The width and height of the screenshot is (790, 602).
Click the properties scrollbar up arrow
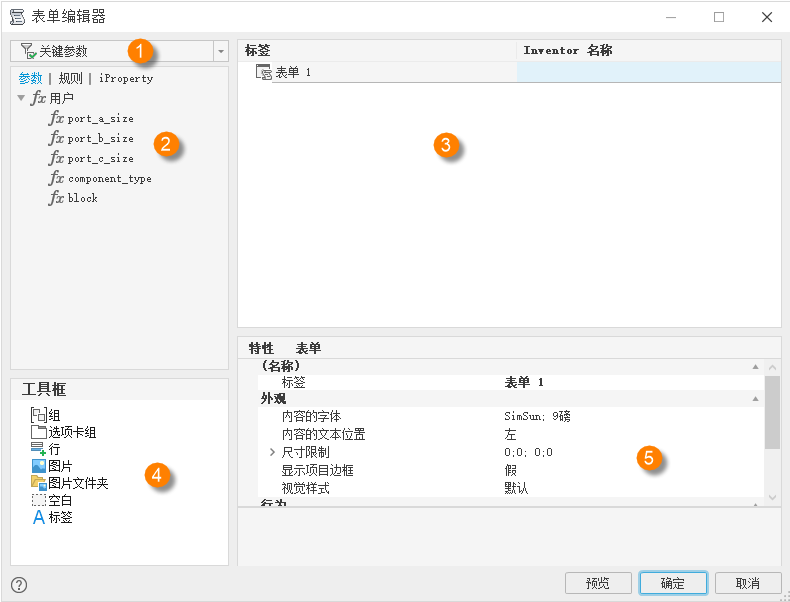click(x=772, y=367)
